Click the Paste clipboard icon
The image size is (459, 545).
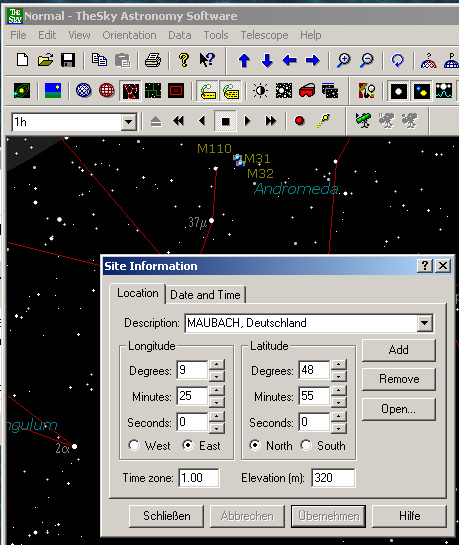[122, 60]
